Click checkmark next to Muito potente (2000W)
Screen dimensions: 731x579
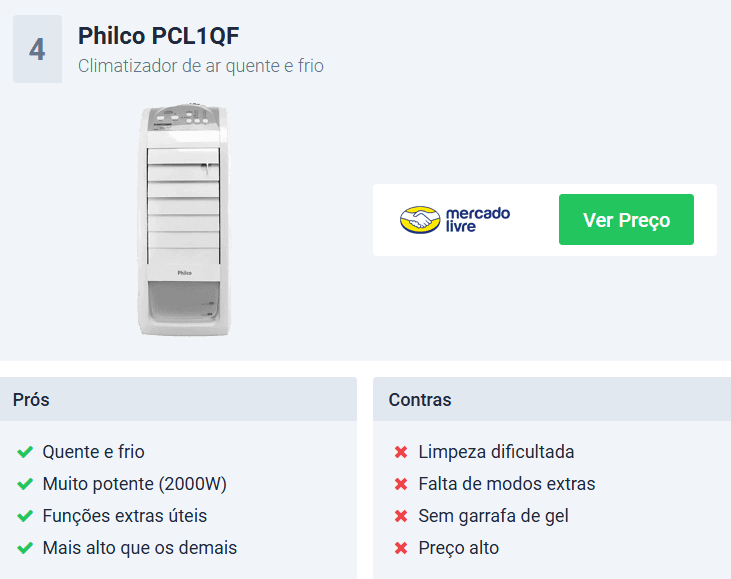coord(25,484)
